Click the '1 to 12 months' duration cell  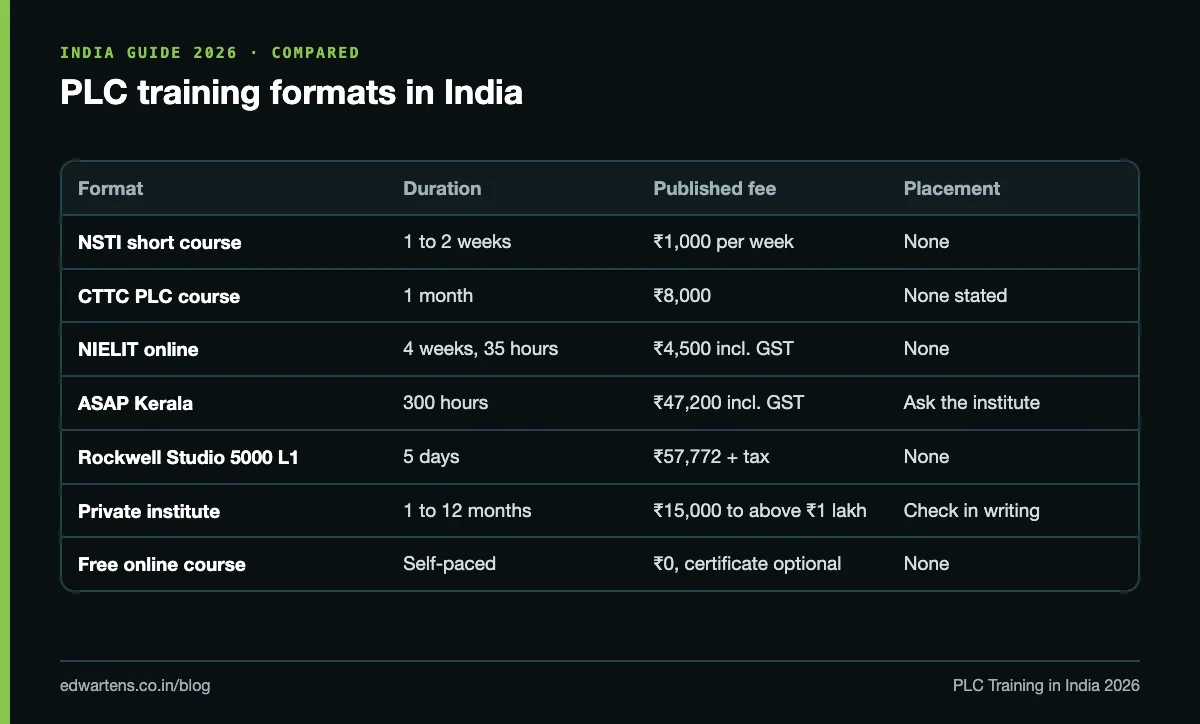467,511
